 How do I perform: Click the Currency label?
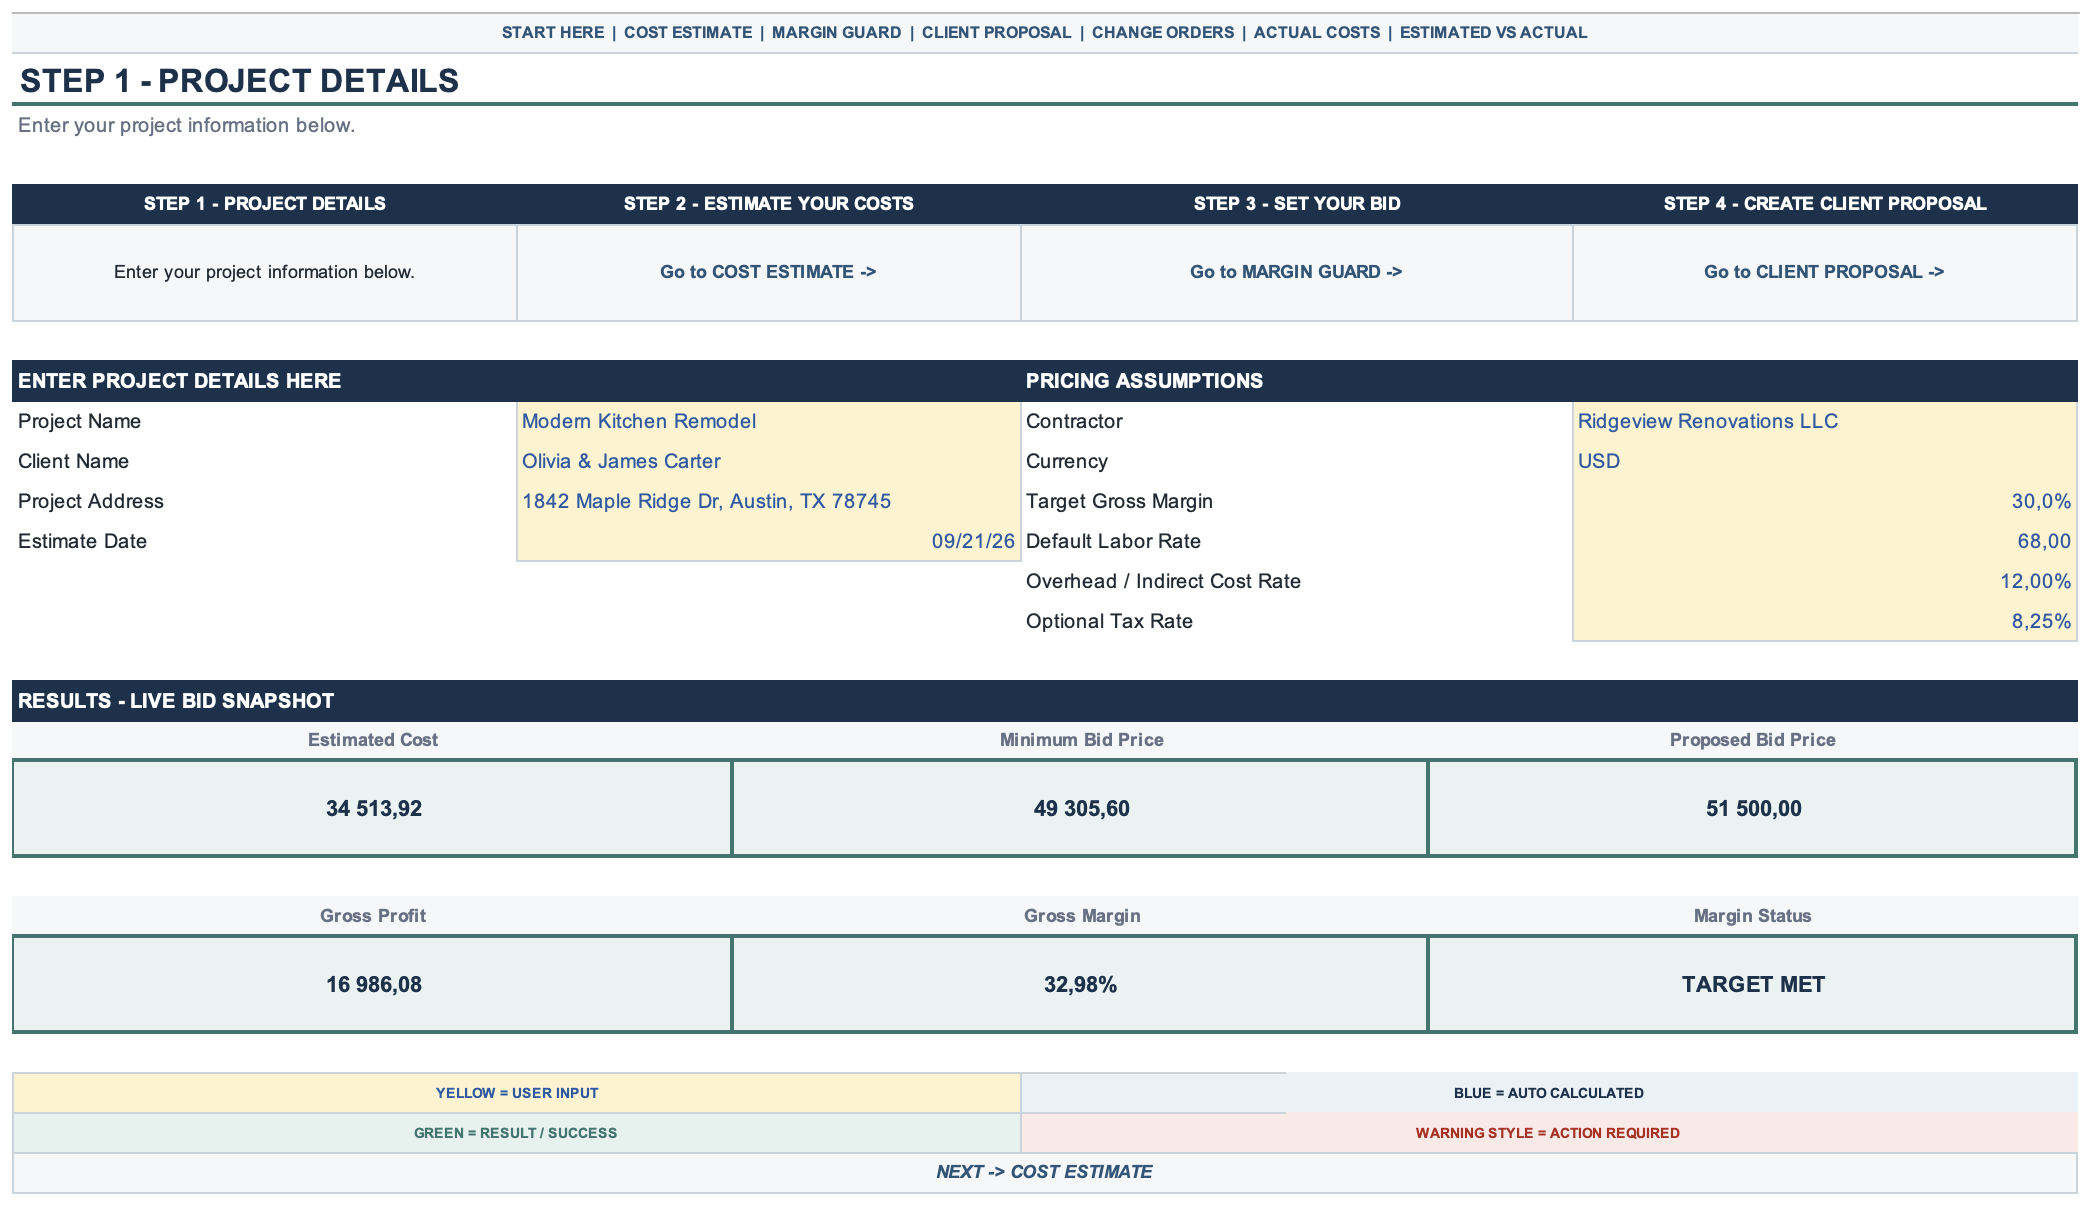[x=1066, y=461]
